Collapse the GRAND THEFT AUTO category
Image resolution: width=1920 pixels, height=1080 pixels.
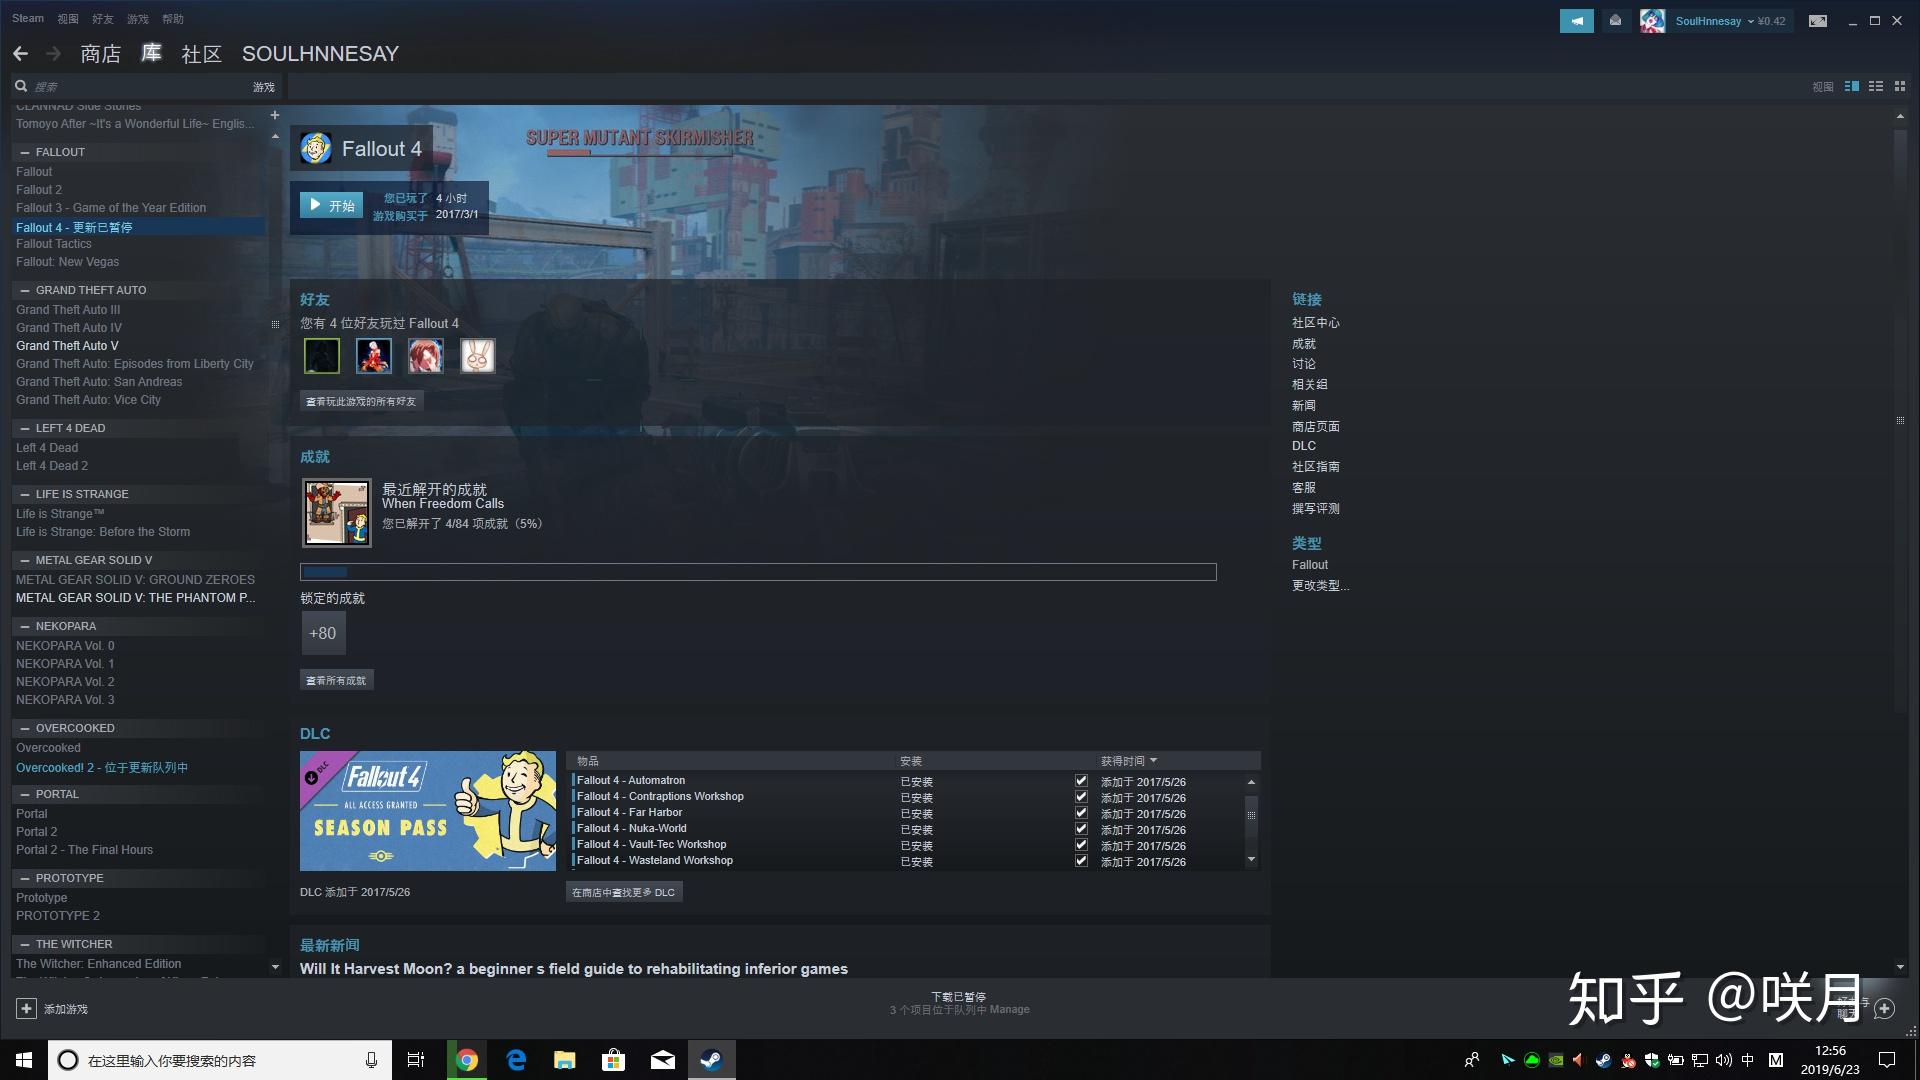click(24, 290)
